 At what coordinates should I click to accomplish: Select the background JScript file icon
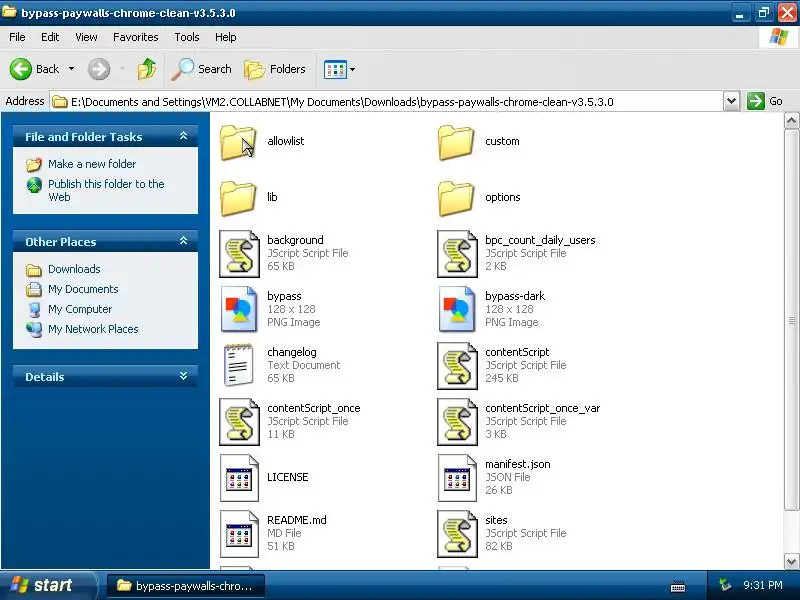pos(239,254)
